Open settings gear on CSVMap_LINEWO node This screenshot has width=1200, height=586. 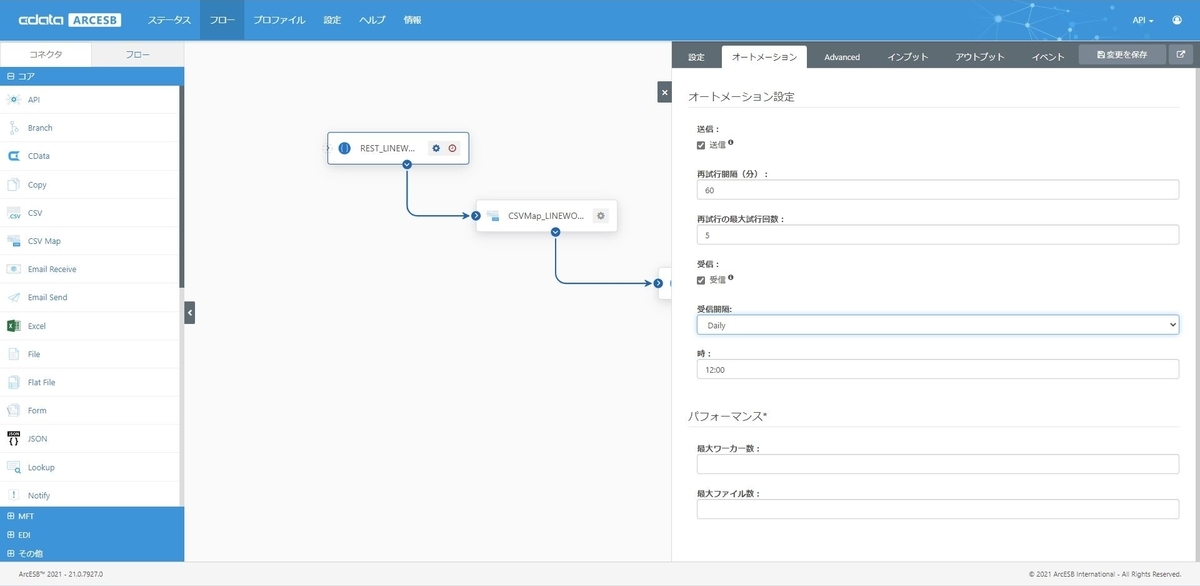[x=600, y=215]
